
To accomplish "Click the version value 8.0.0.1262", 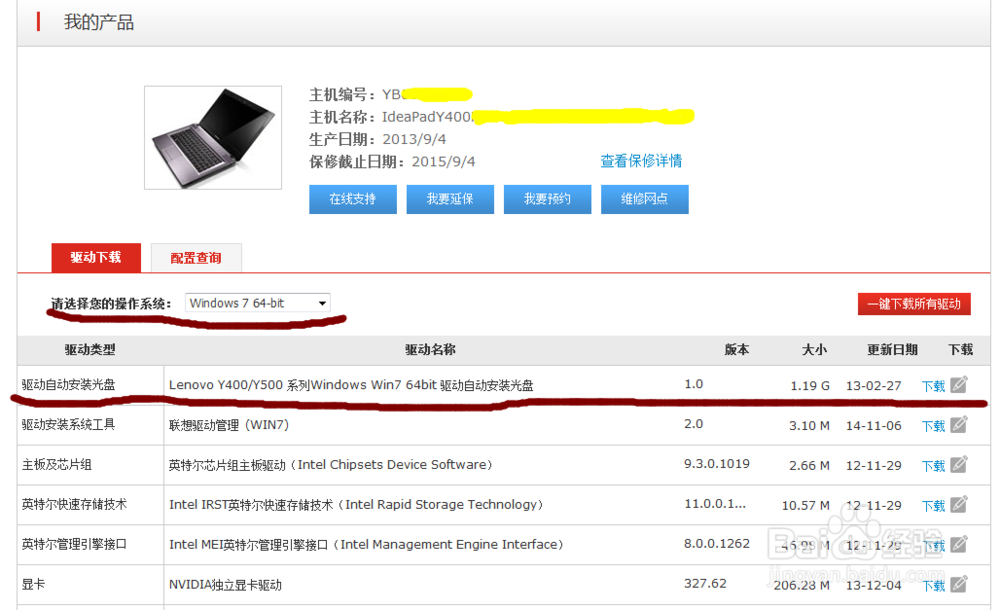I will 717,544.
